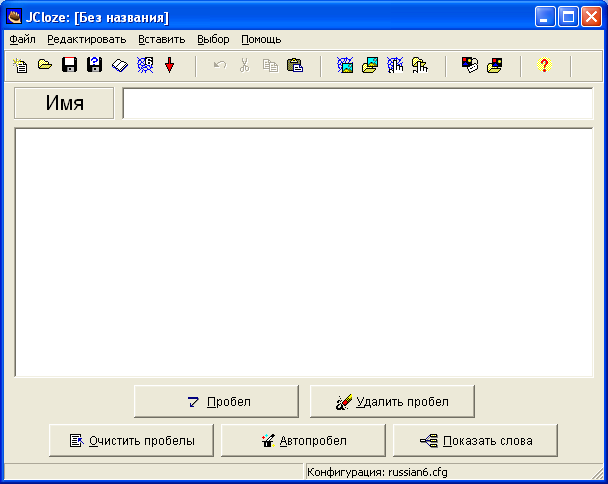Click the greyed Cut scissors icon
The width and height of the screenshot is (608, 484).
click(245, 65)
